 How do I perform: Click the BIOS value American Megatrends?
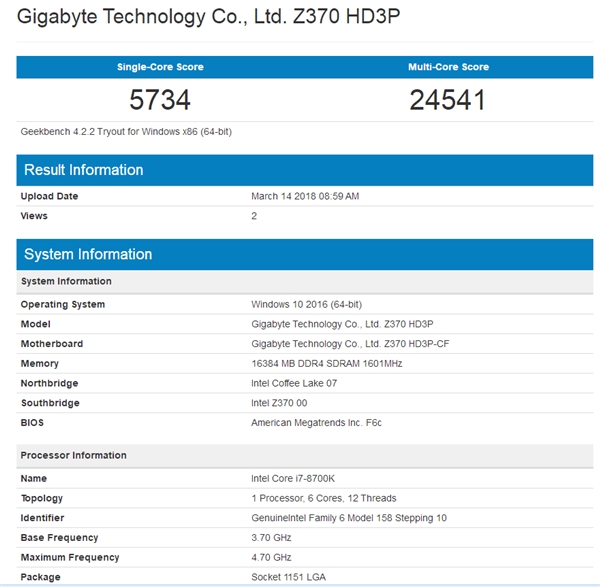click(316, 423)
